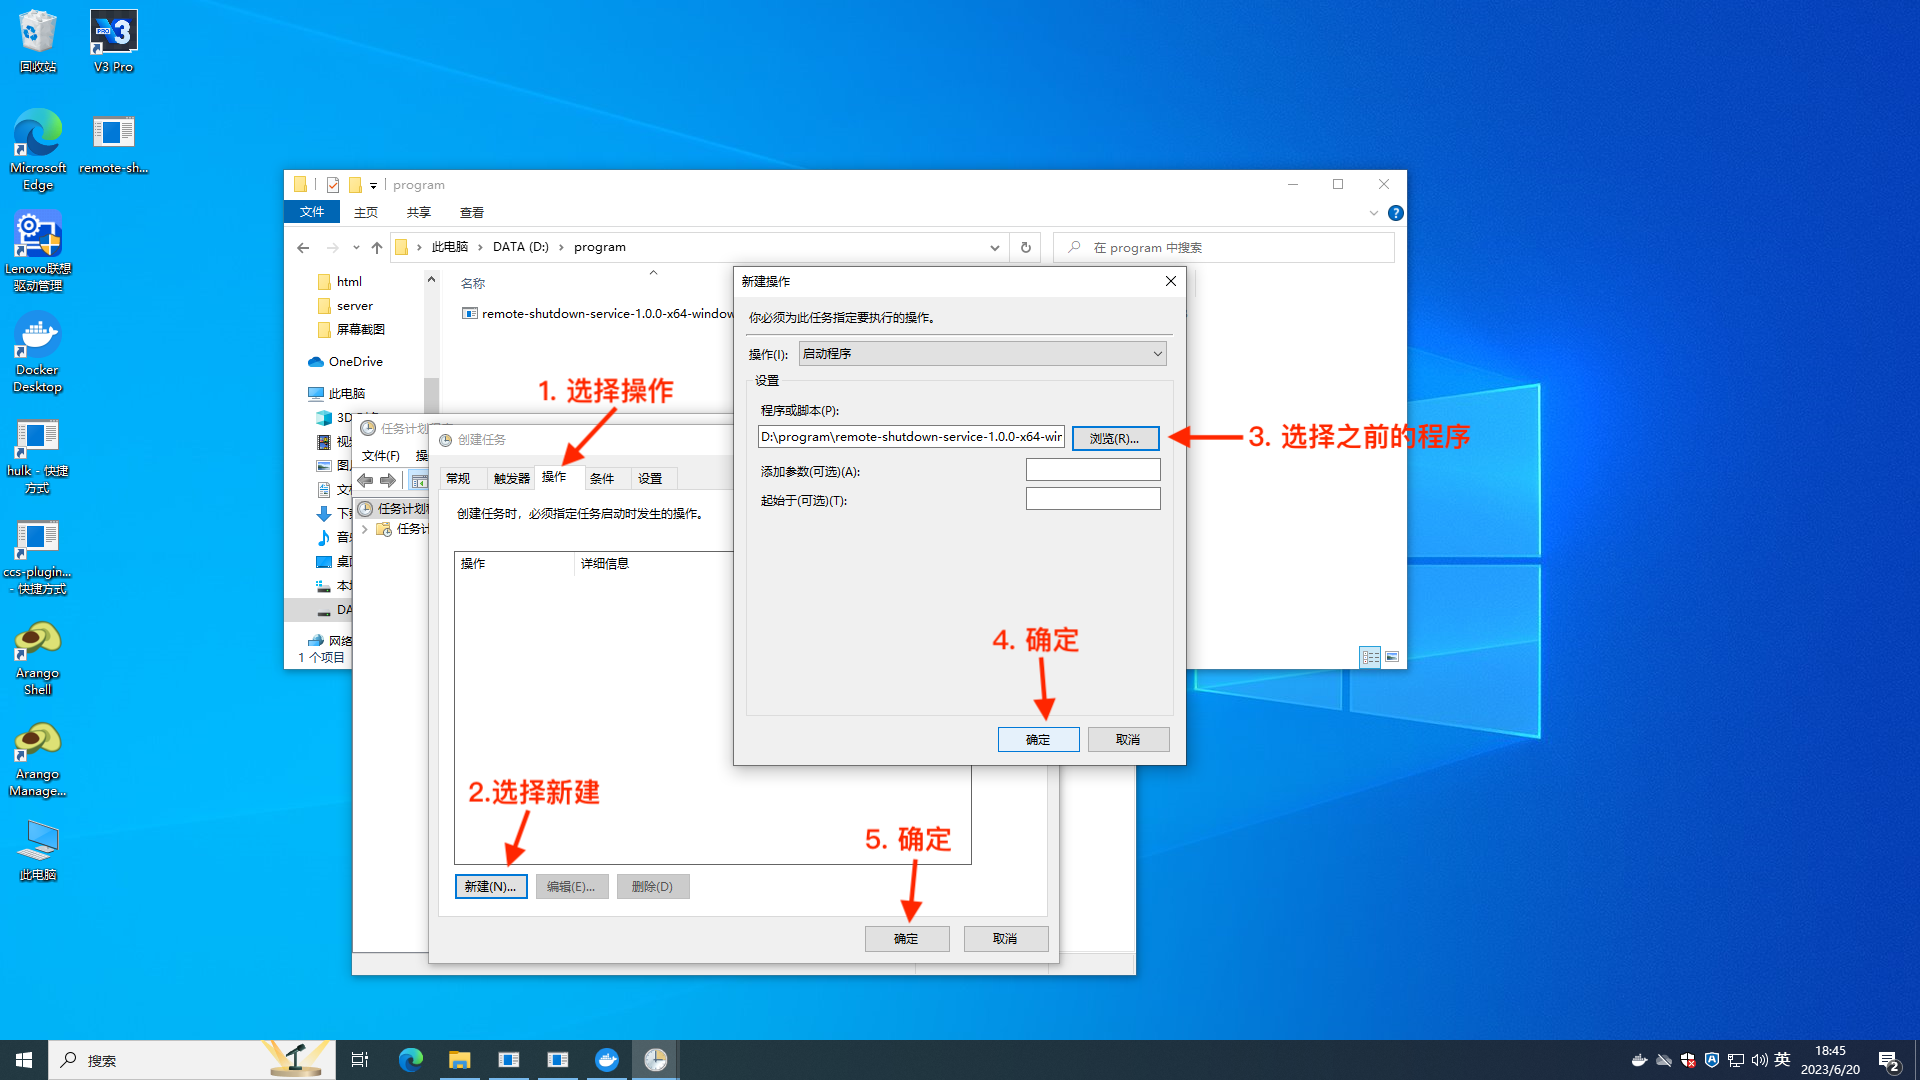Screen dimensions: 1920x1080
Task: Click the New(N) action button
Action: tap(491, 886)
